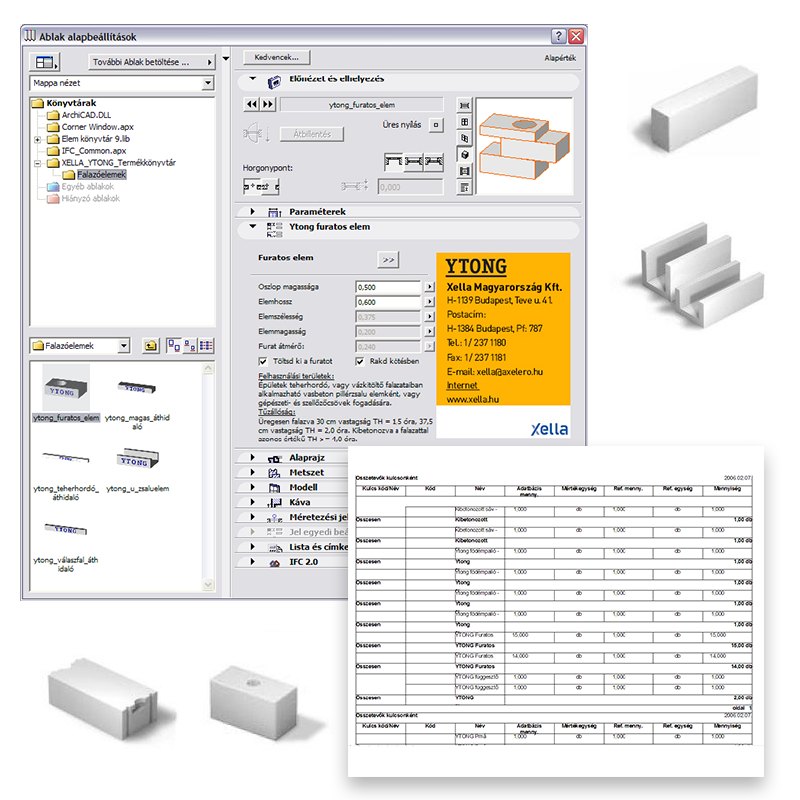Uncheck Rakd kötésben checkbox
The height and width of the screenshot is (800, 800).
pyautogui.click(x=360, y=361)
